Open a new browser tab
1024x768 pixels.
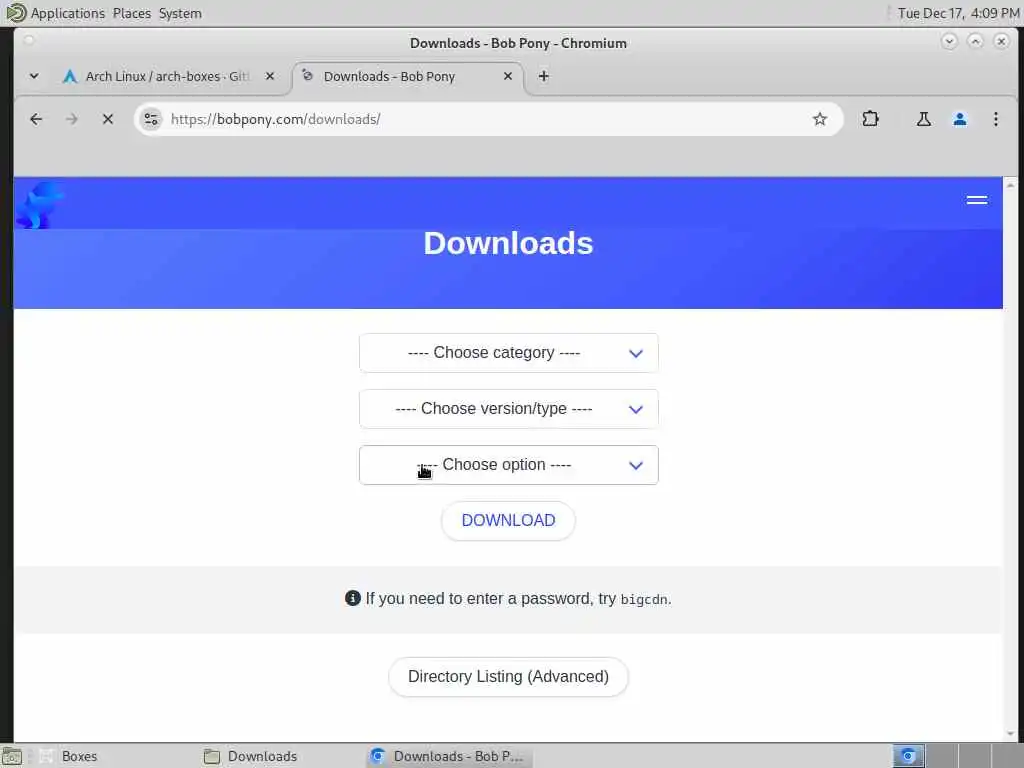click(x=543, y=76)
